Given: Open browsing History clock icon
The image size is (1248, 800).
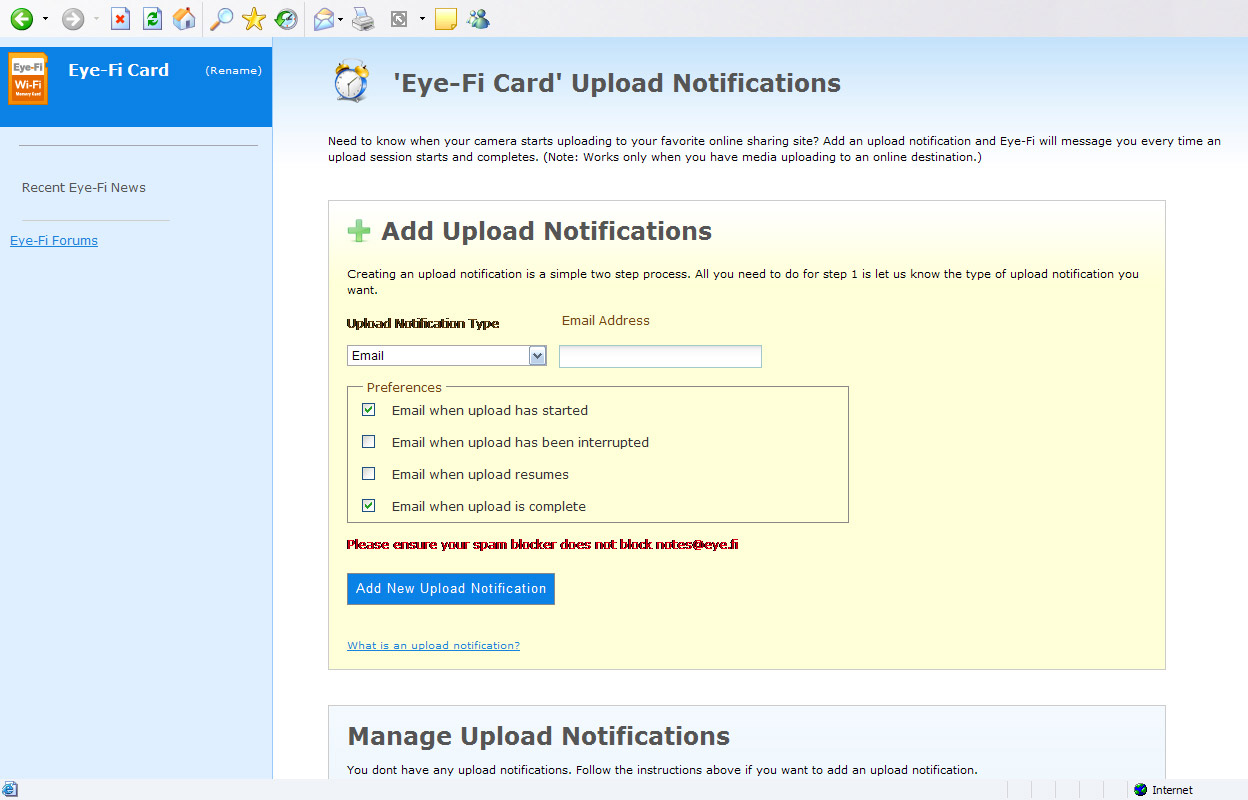Looking at the screenshot, I should point(286,18).
